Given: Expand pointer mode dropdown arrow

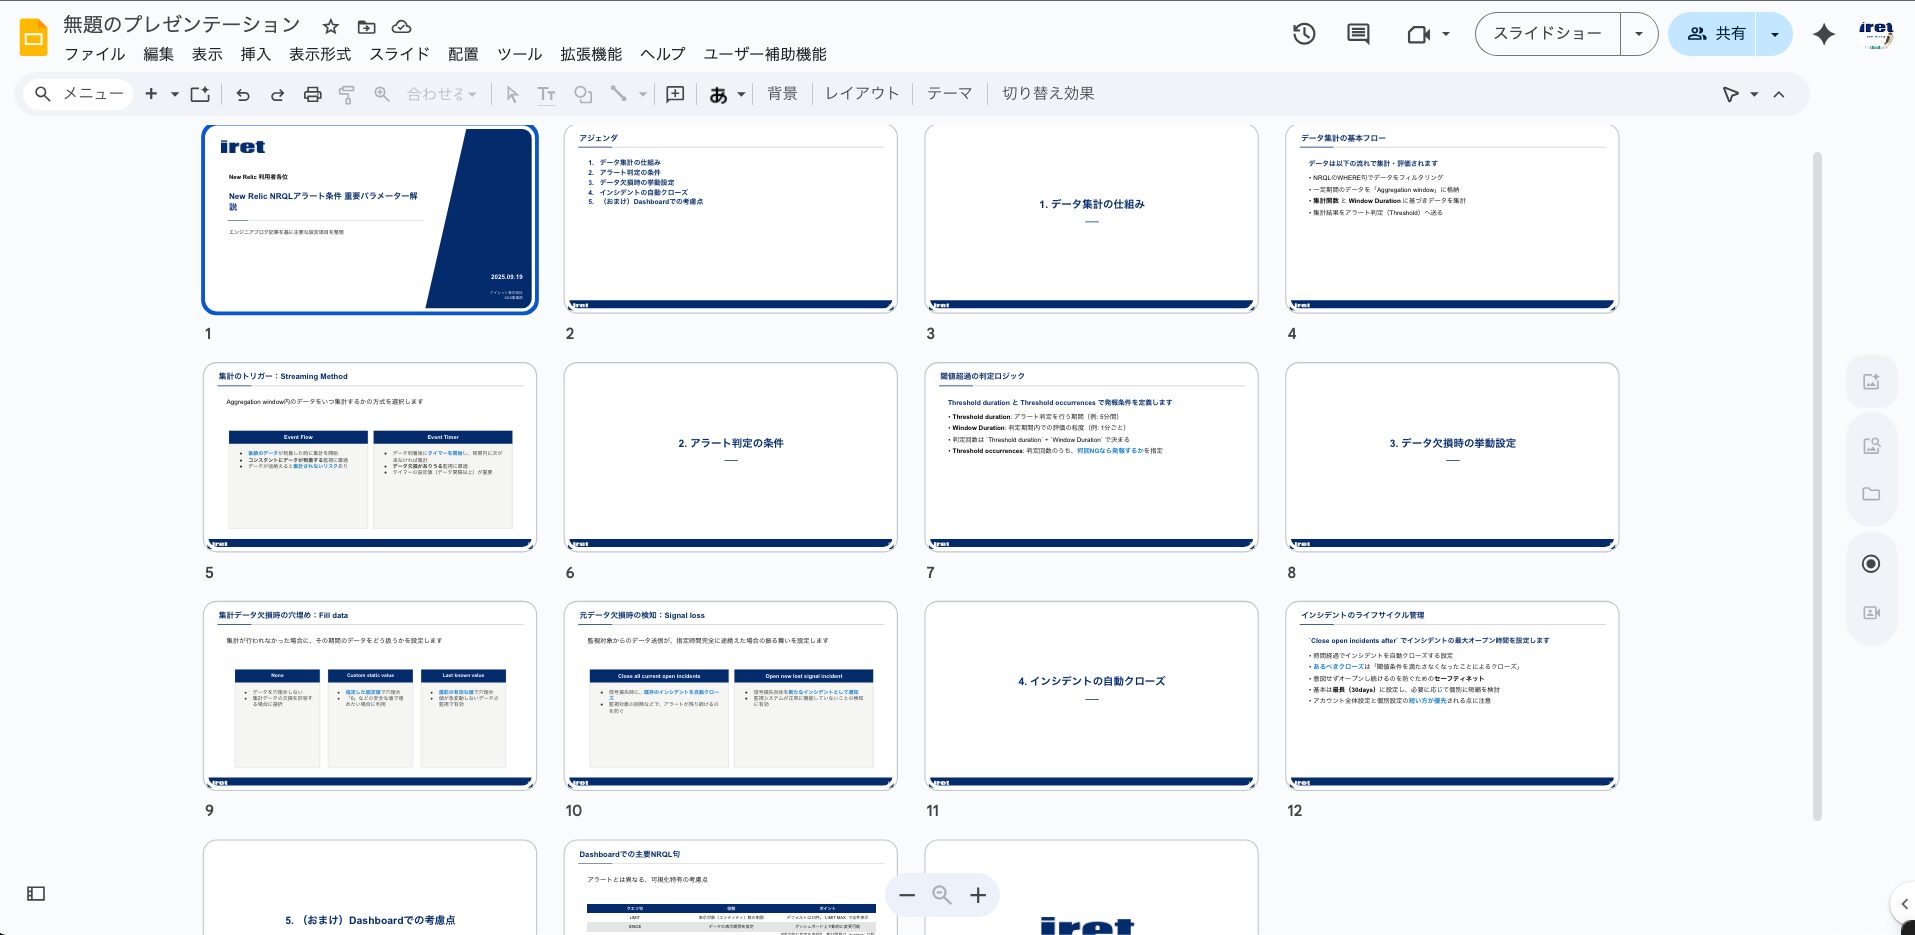Looking at the screenshot, I should pos(1754,94).
